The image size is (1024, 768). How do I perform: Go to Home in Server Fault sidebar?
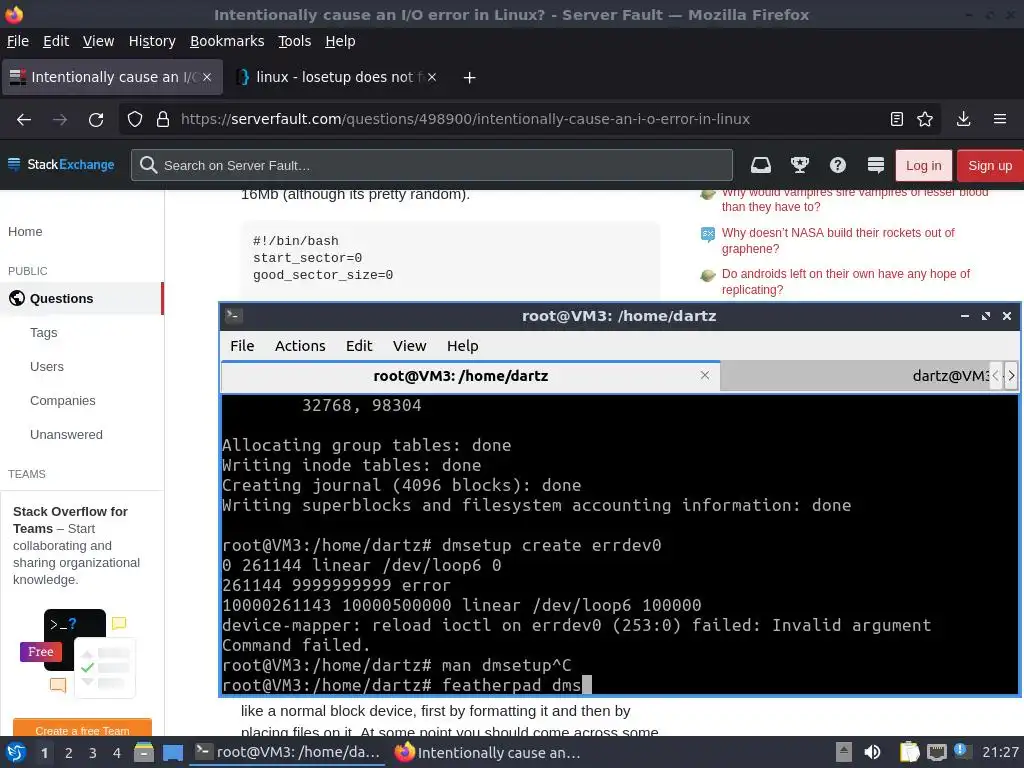click(25, 232)
